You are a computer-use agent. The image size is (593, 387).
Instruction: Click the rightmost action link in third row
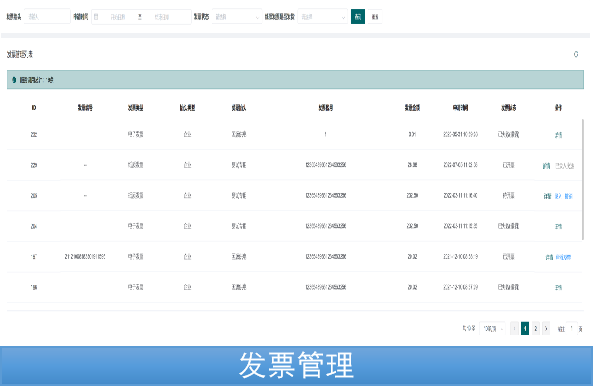click(568, 196)
